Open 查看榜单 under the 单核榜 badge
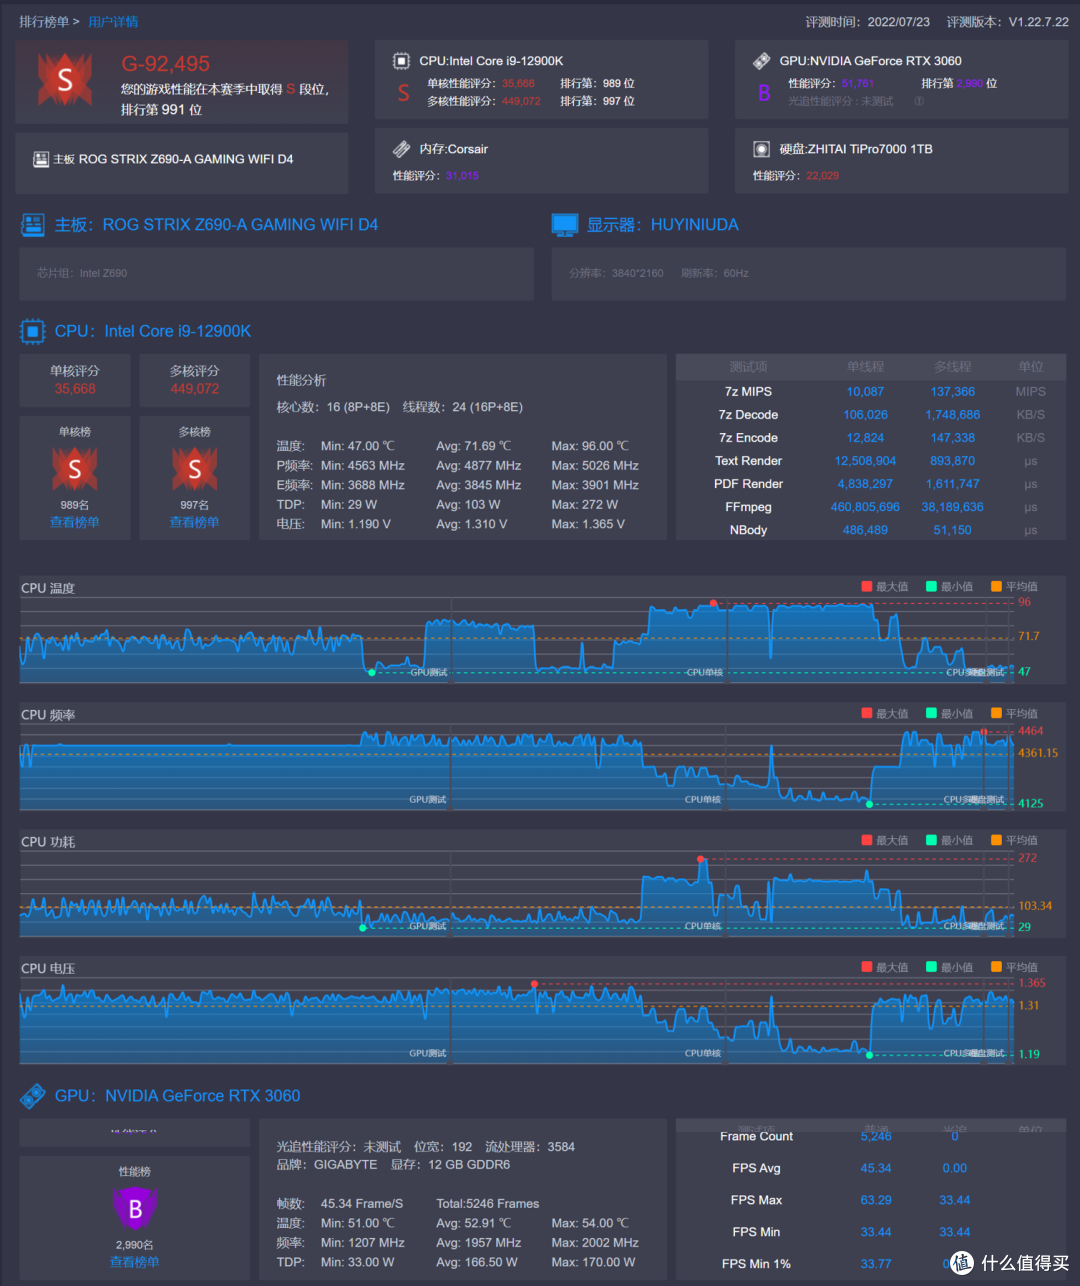Screen dimensions: 1080x1286 click(75, 522)
